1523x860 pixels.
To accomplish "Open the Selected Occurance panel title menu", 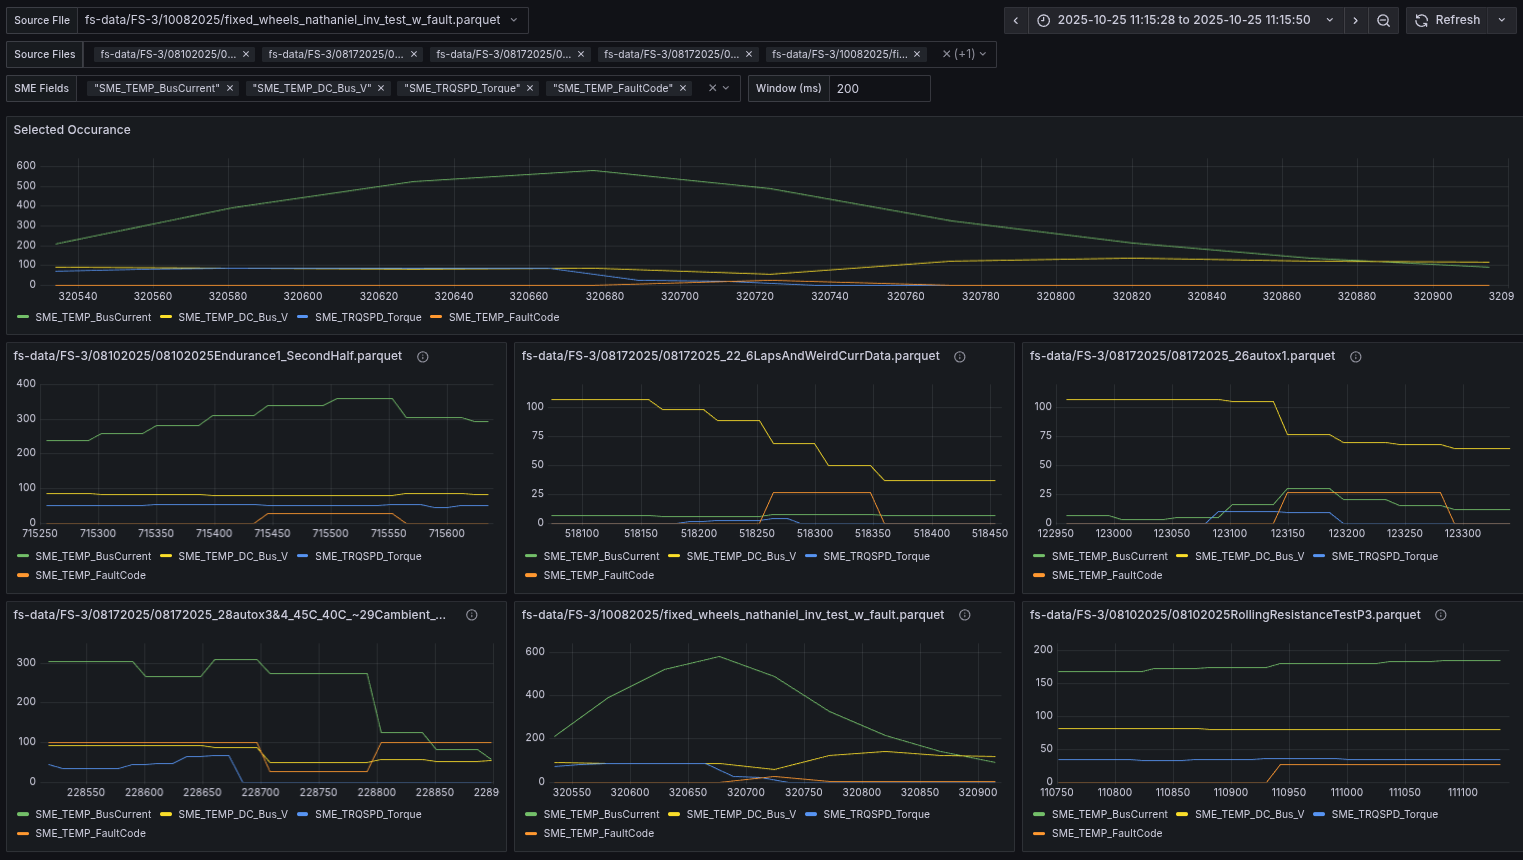I will click(x=72, y=130).
